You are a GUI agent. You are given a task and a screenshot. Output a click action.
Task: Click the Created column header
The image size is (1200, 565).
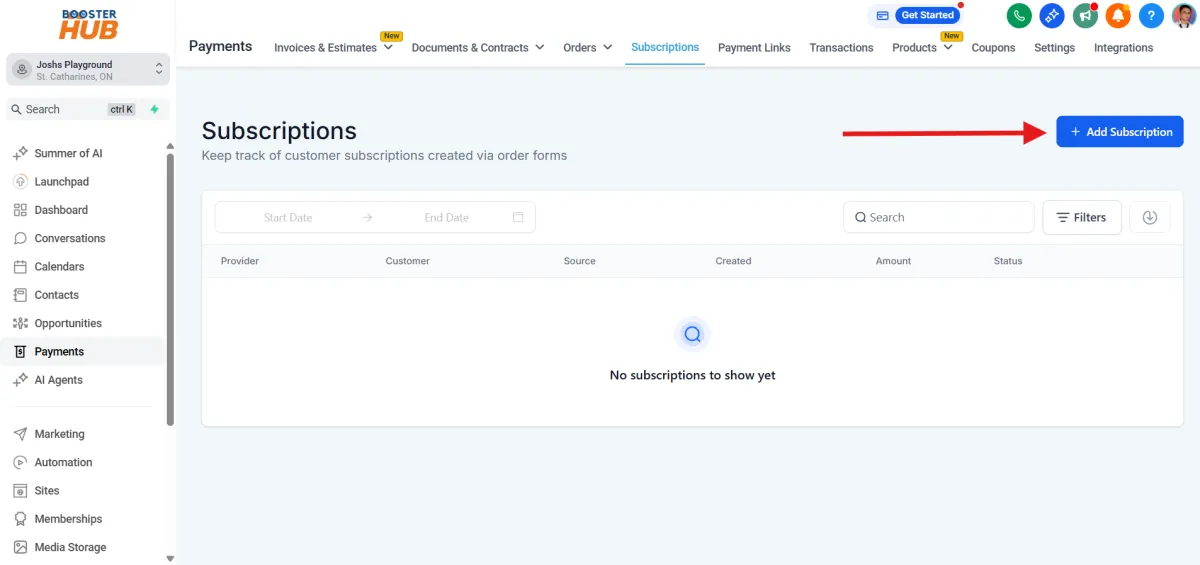point(733,261)
